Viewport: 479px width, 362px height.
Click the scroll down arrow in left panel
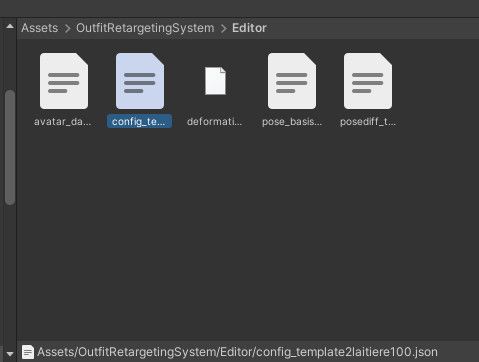[10, 353]
